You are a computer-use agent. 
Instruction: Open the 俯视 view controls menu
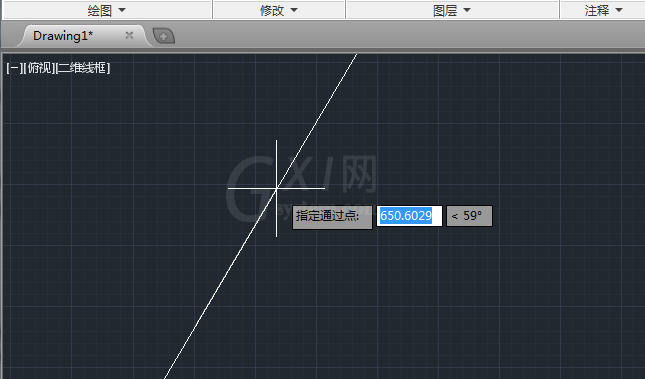pyautogui.click(x=39, y=68)
